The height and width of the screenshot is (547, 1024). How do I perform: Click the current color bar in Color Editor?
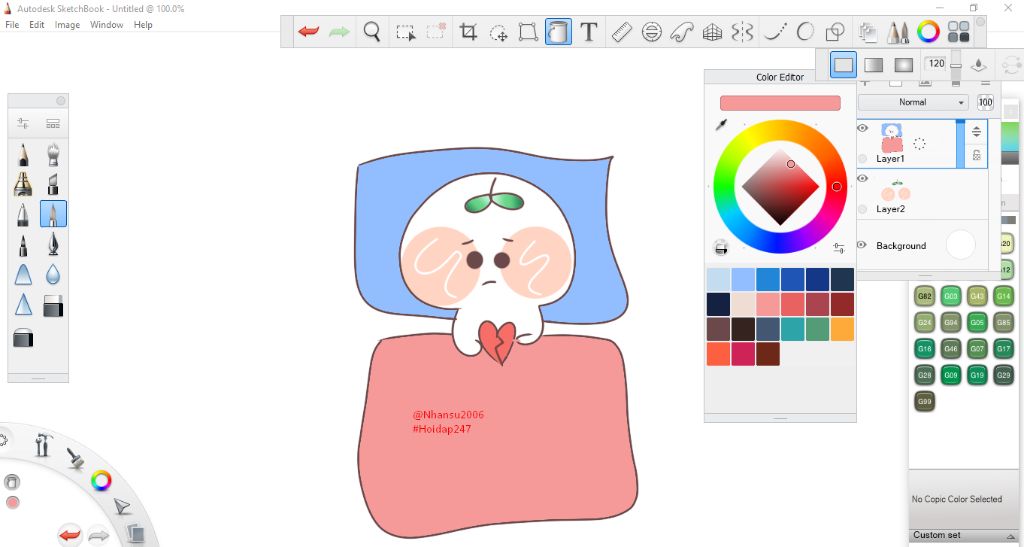tap(780, 103)
